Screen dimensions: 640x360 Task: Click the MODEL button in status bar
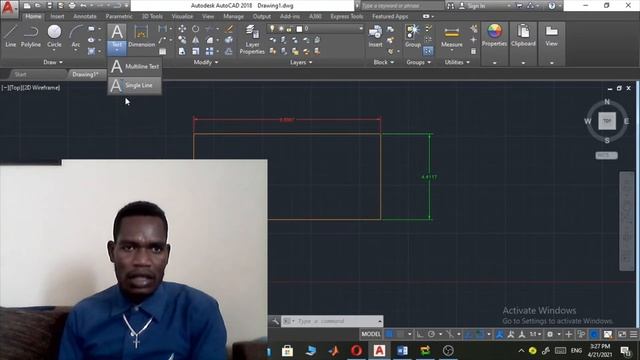tap(371, 334)
